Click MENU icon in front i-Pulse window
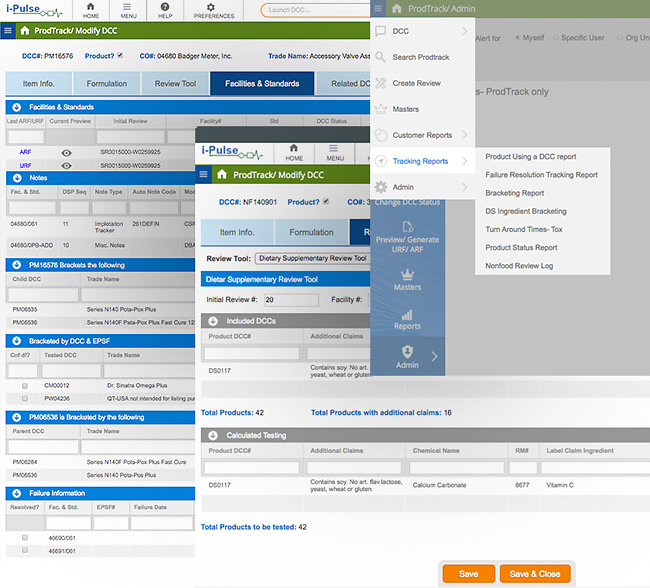The image size is (650, 588). pos(333,148)
